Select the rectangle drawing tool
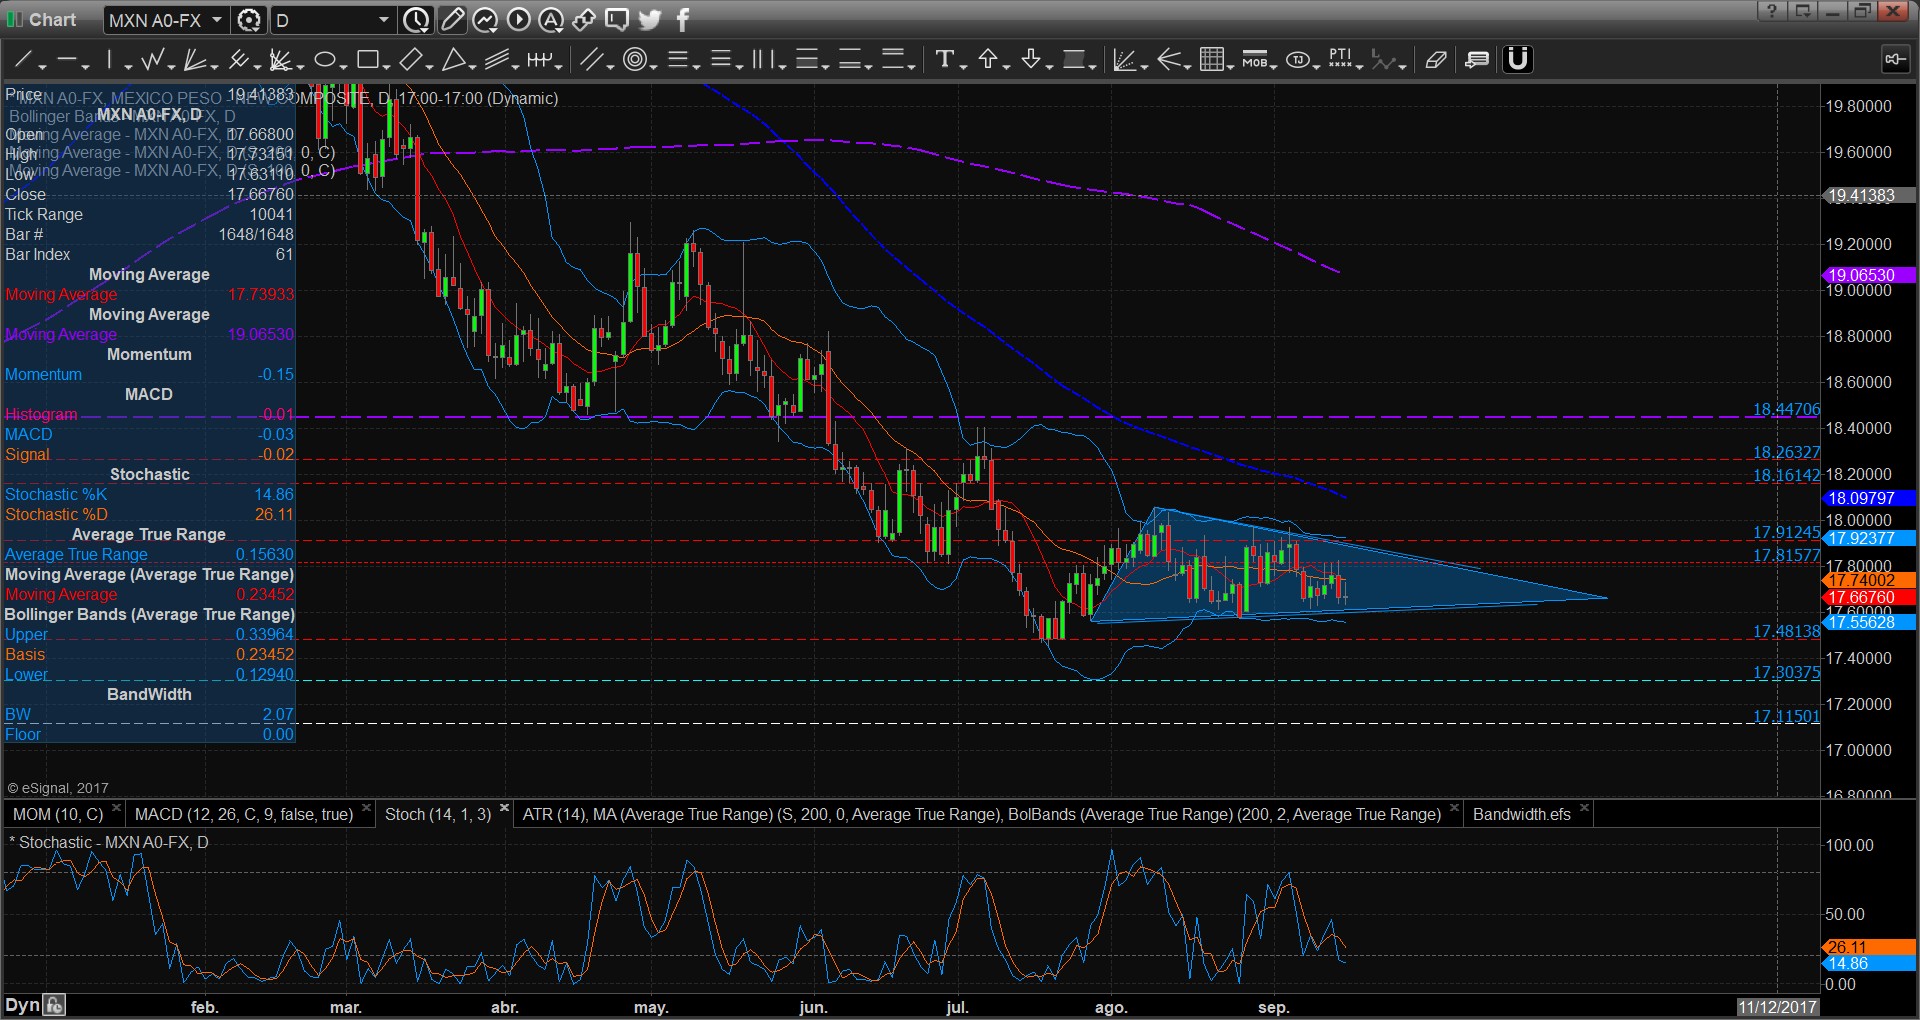1920x1020 pixels. (367, 60)
